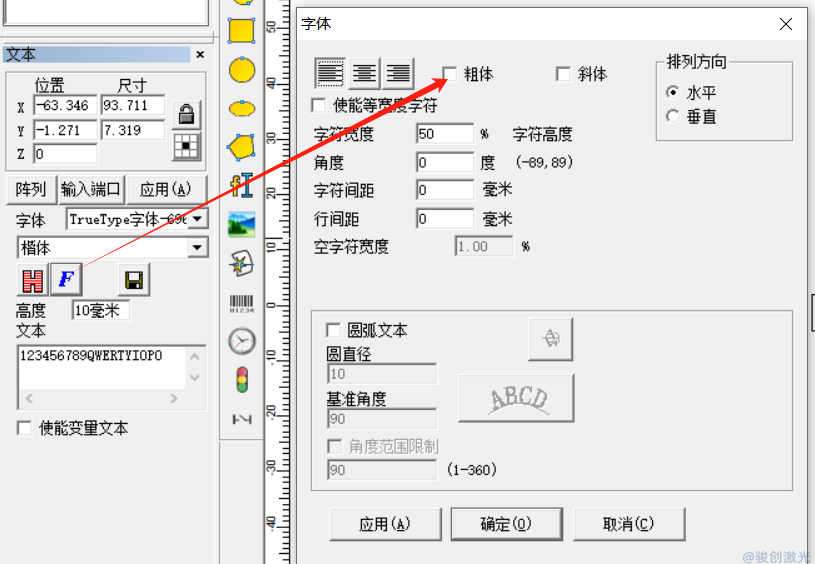Click 应用(A) in the font dialog
This screenshot has width=815, height=564.
pyautogui.click(x=385, y=524)
